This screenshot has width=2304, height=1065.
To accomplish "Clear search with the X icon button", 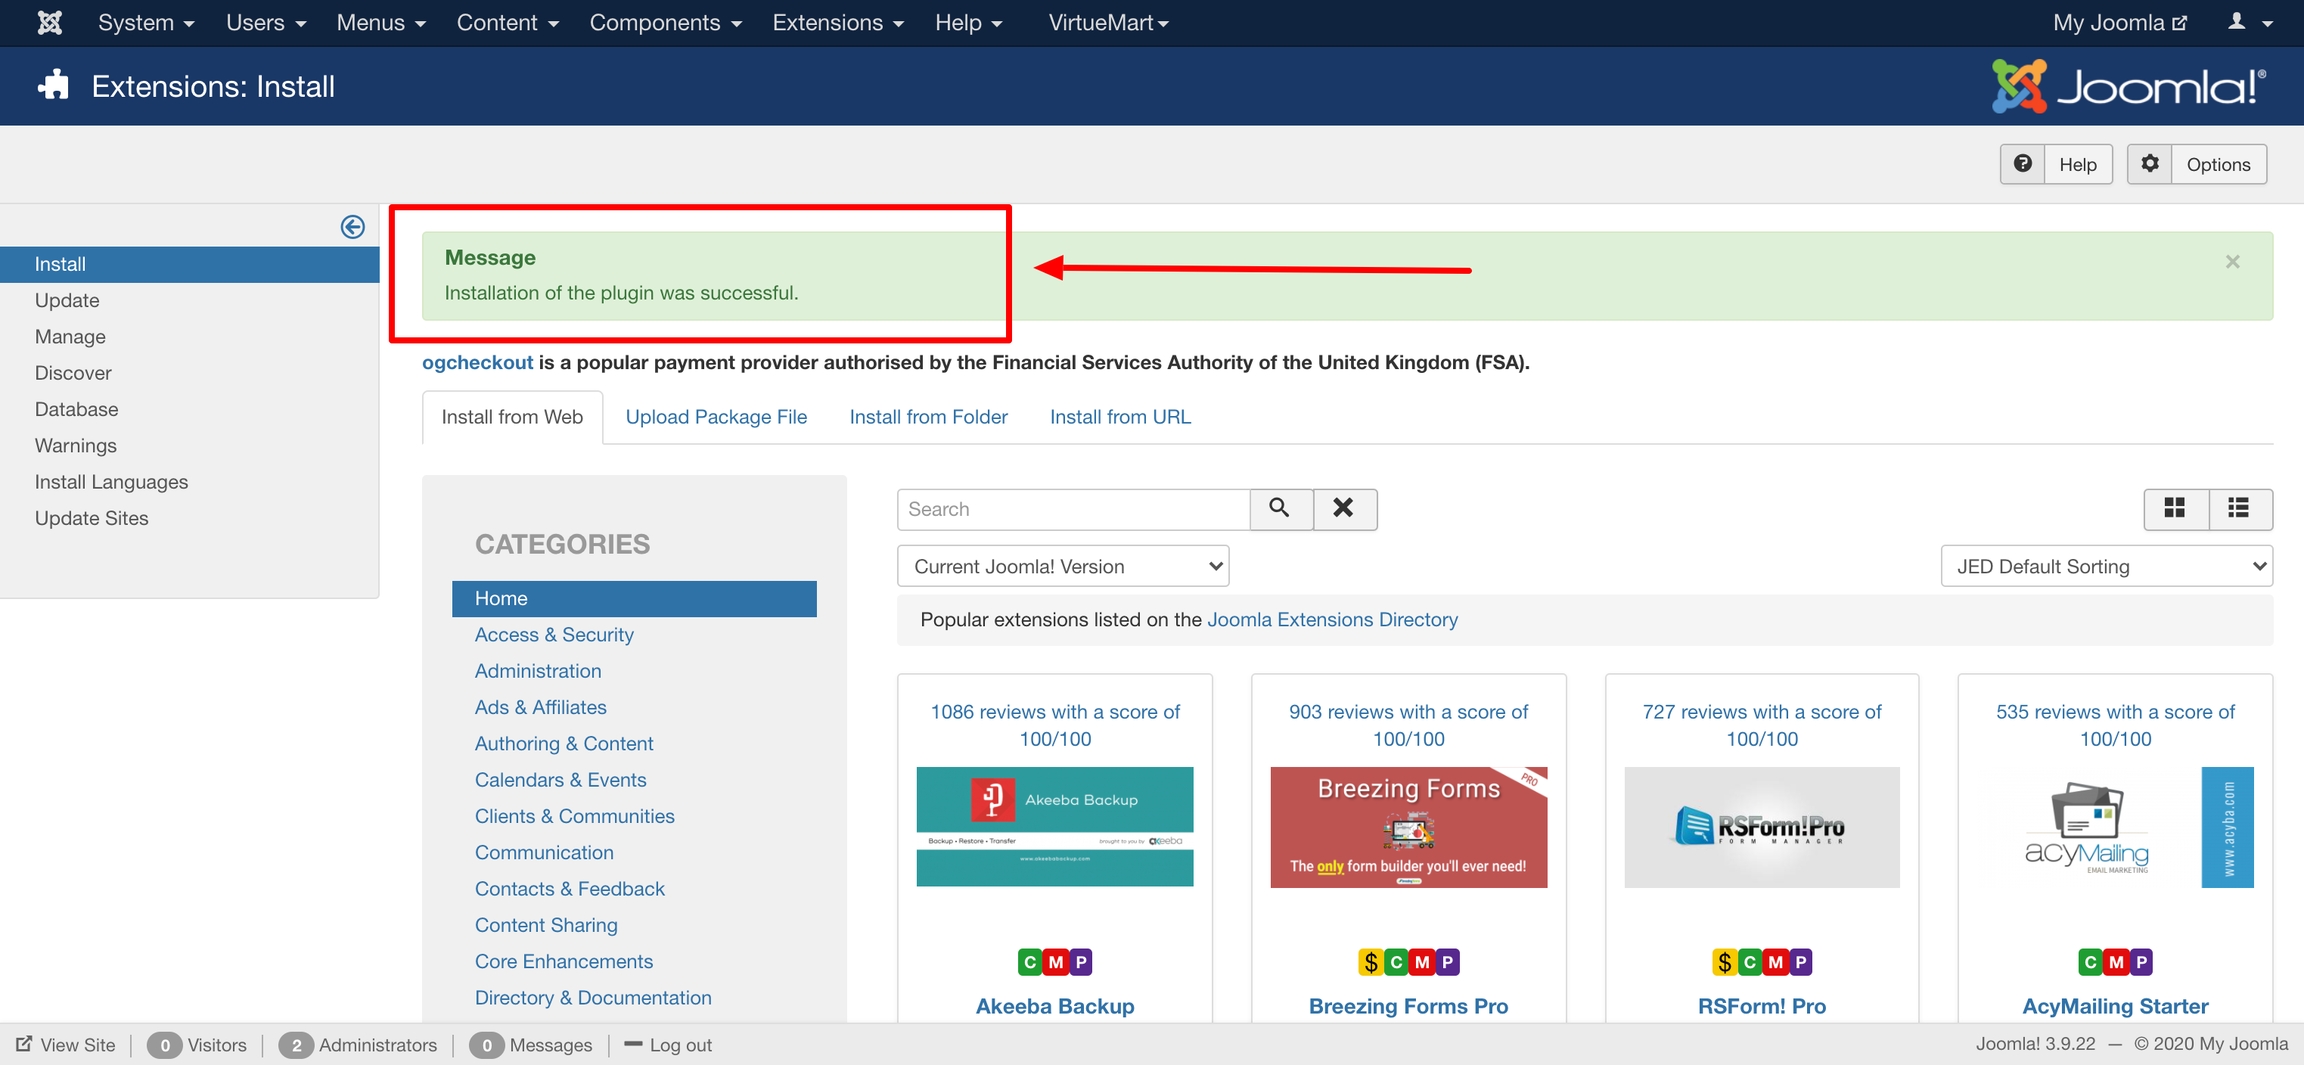I will [1344, 509].
